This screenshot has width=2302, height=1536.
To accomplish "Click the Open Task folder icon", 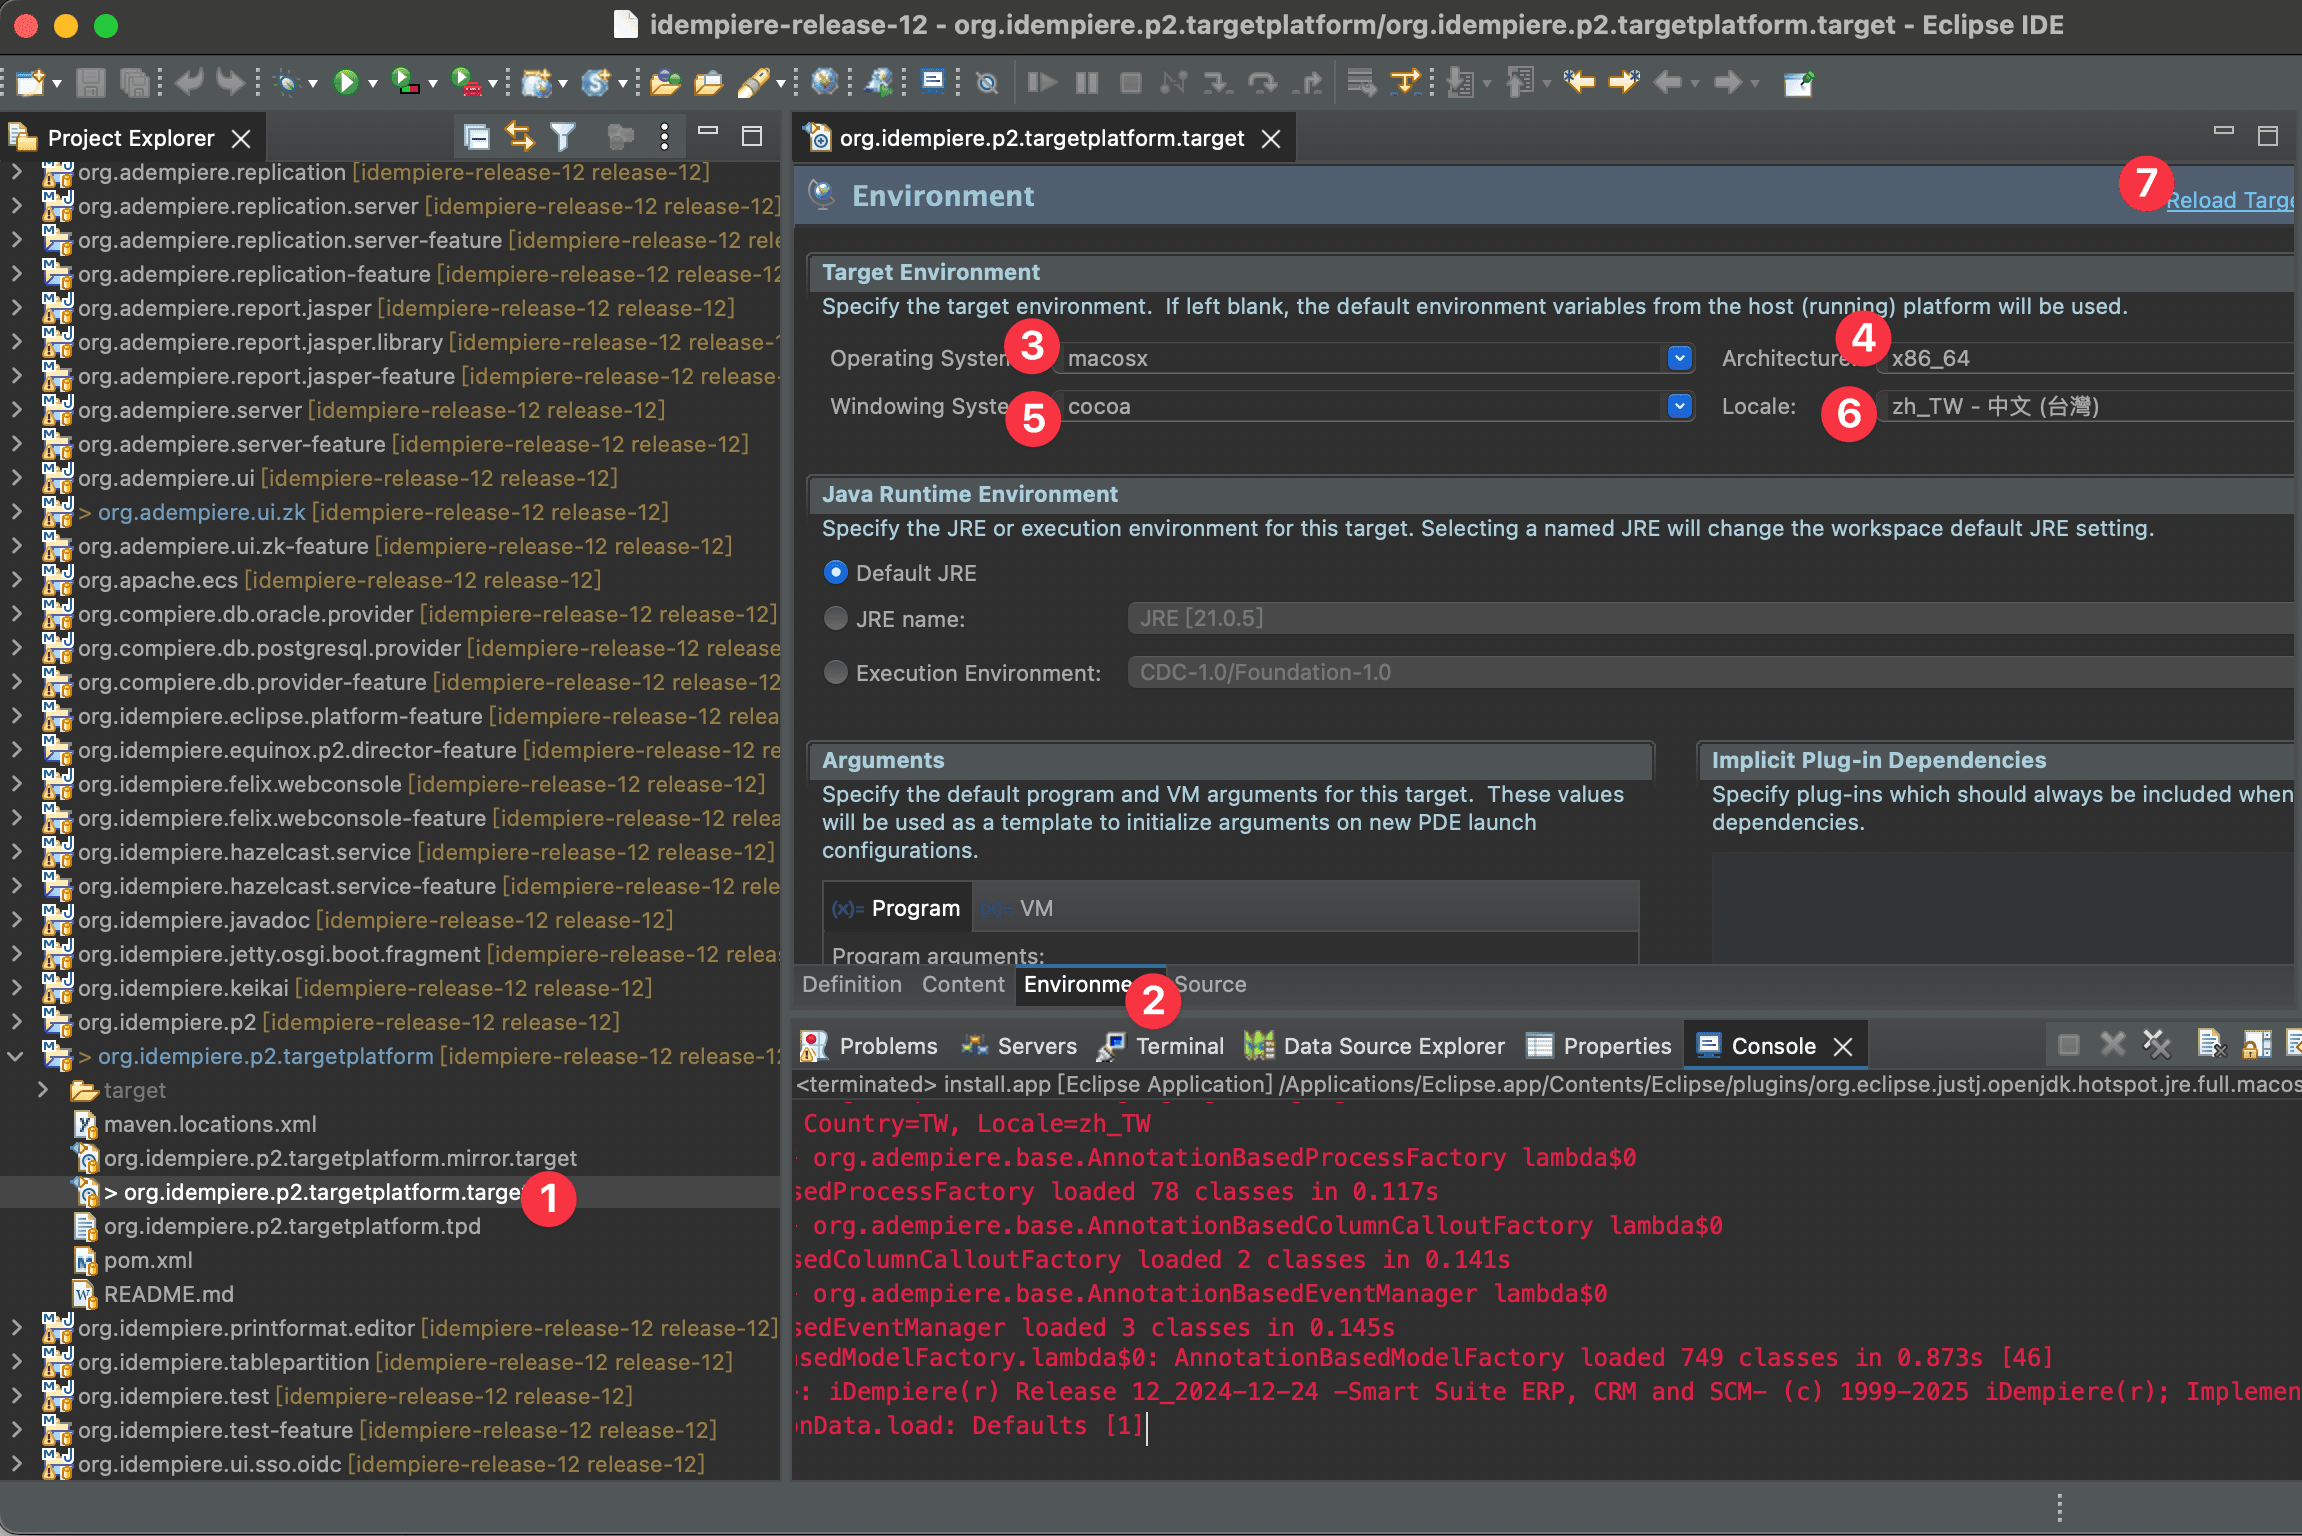I will tap(708, 82).
